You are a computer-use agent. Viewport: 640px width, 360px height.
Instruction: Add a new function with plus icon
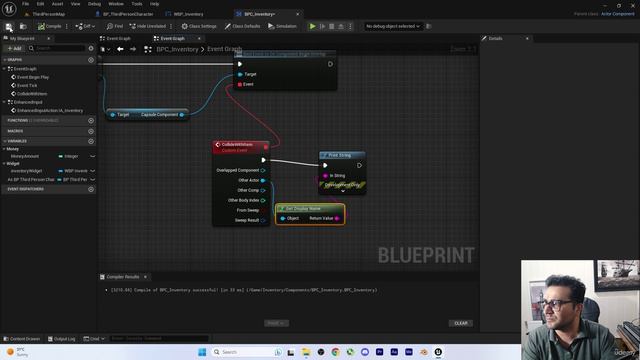click(x=91, y=121)
